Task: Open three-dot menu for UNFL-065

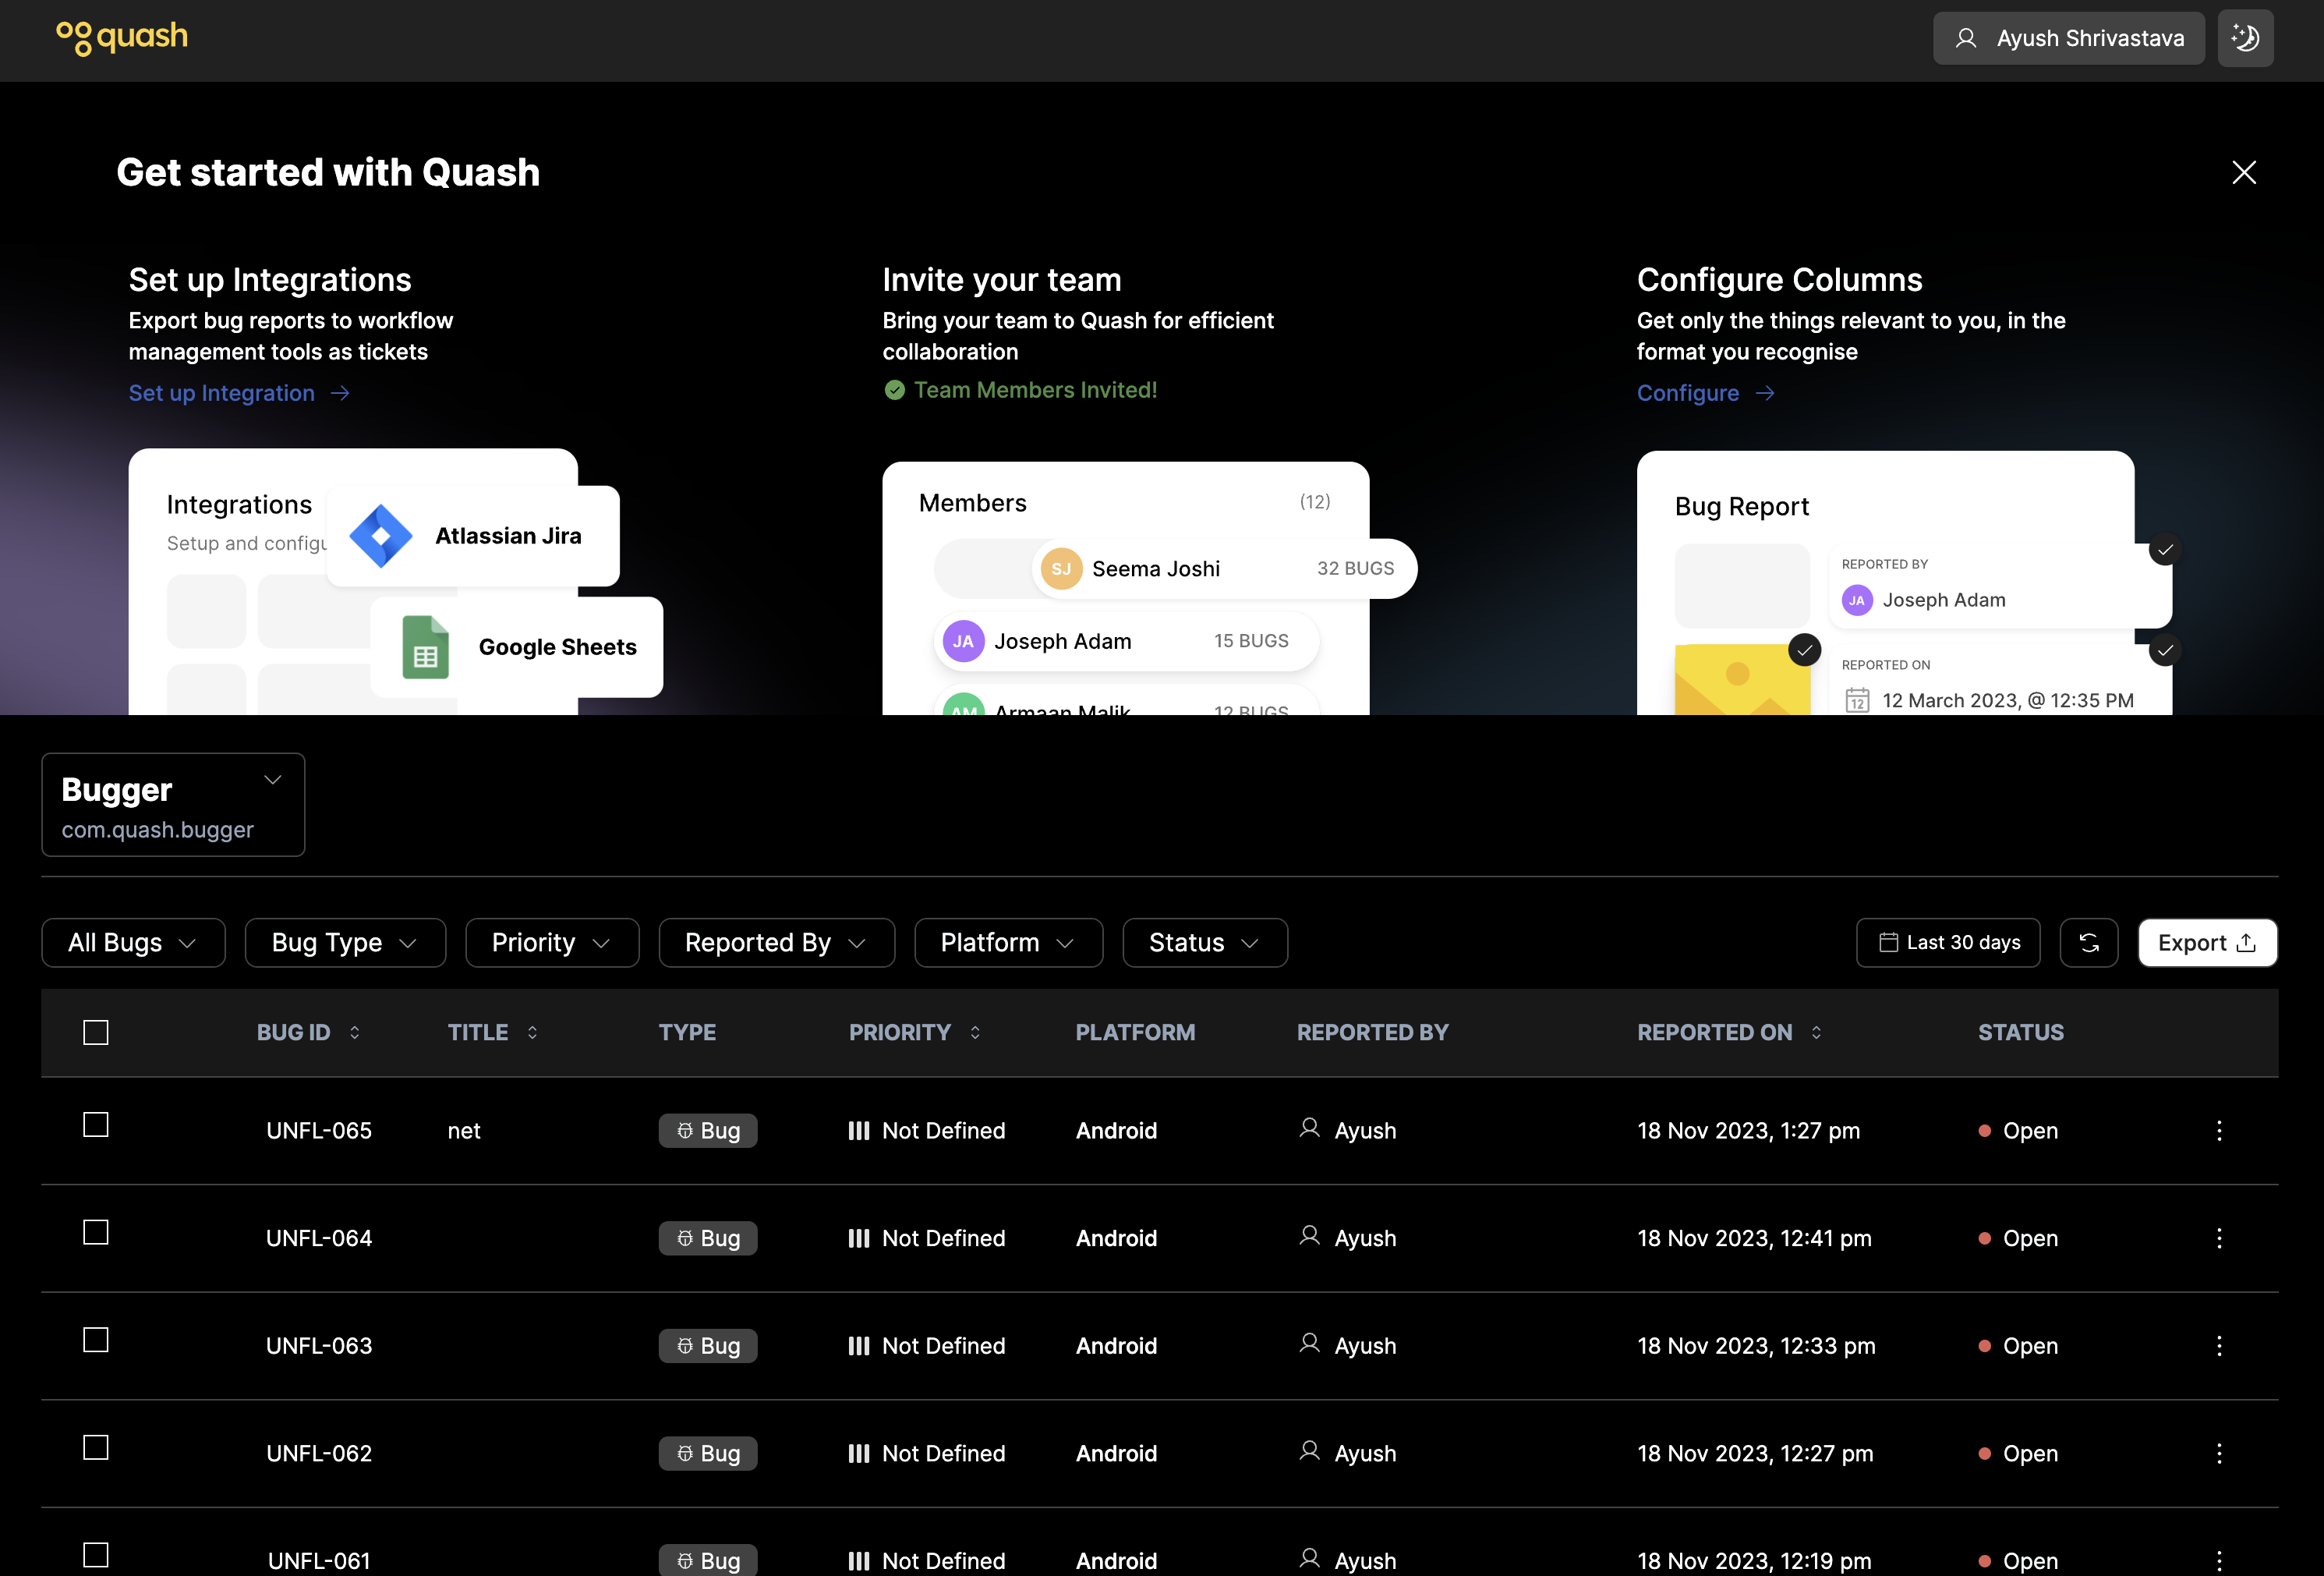Action: pos(2218,1130)
